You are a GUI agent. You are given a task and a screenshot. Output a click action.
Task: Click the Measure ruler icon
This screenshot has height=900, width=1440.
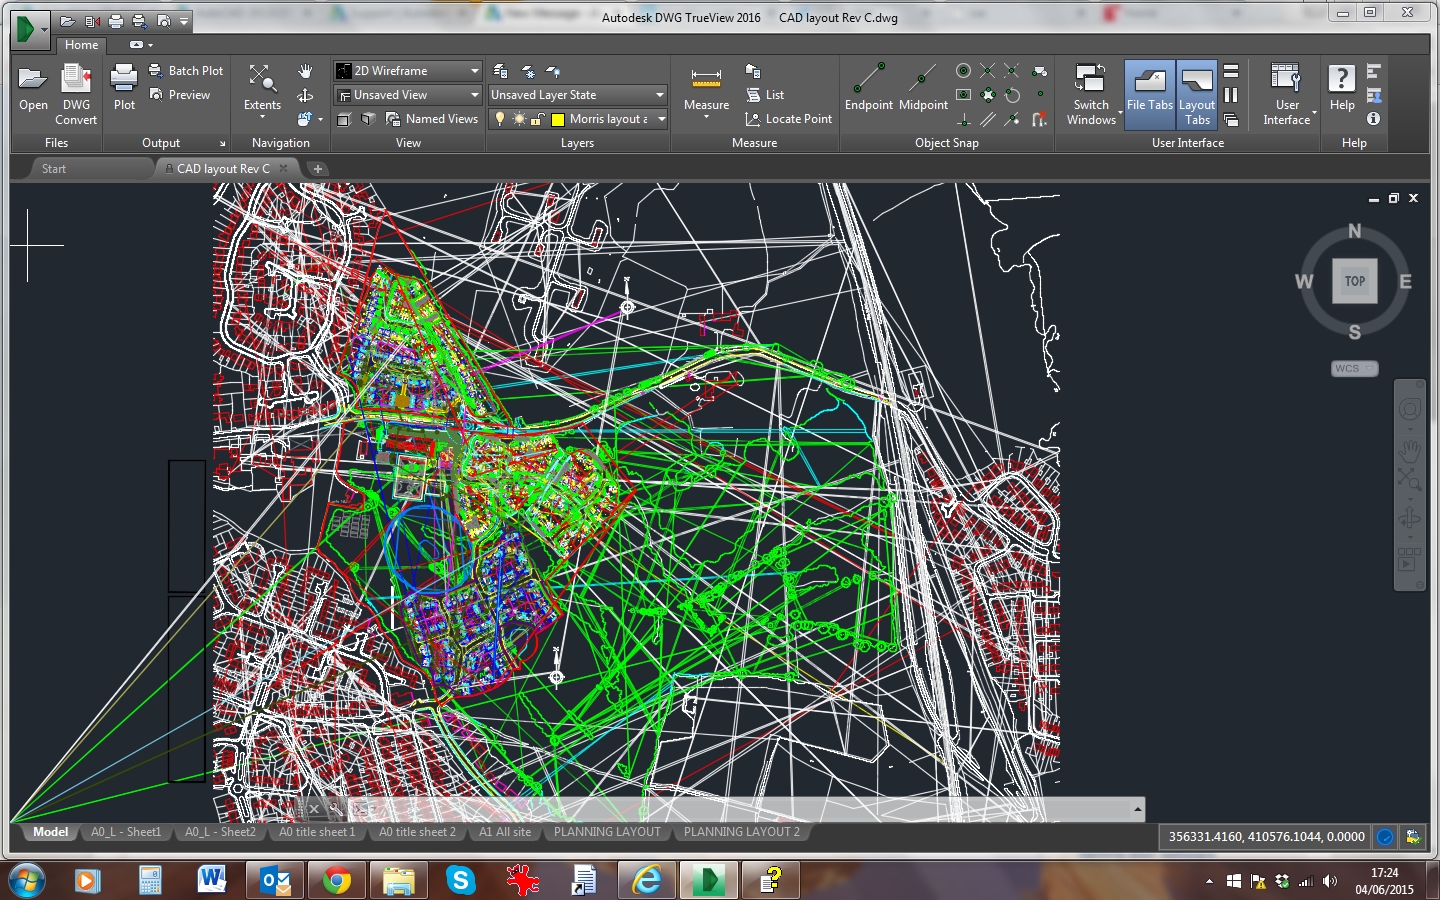(x=706, y=80)
